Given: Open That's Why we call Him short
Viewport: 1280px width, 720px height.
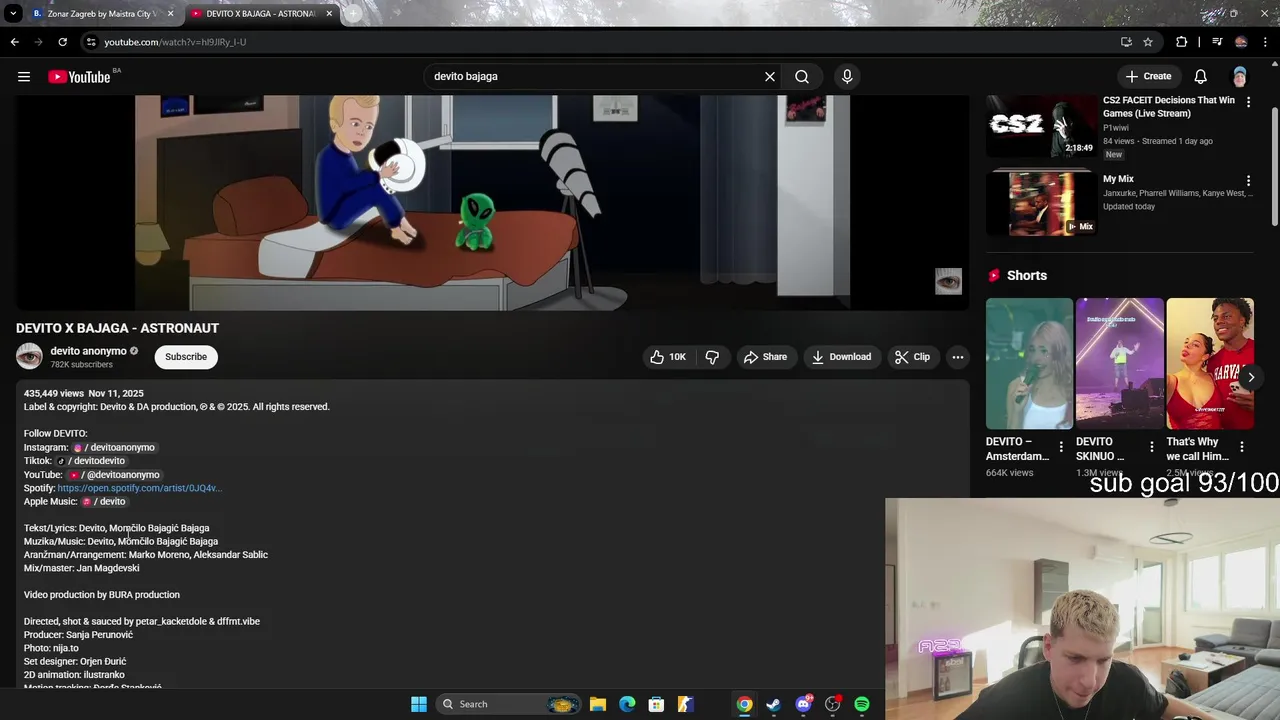Looking at the screenshot, I should pos(1210,363).
